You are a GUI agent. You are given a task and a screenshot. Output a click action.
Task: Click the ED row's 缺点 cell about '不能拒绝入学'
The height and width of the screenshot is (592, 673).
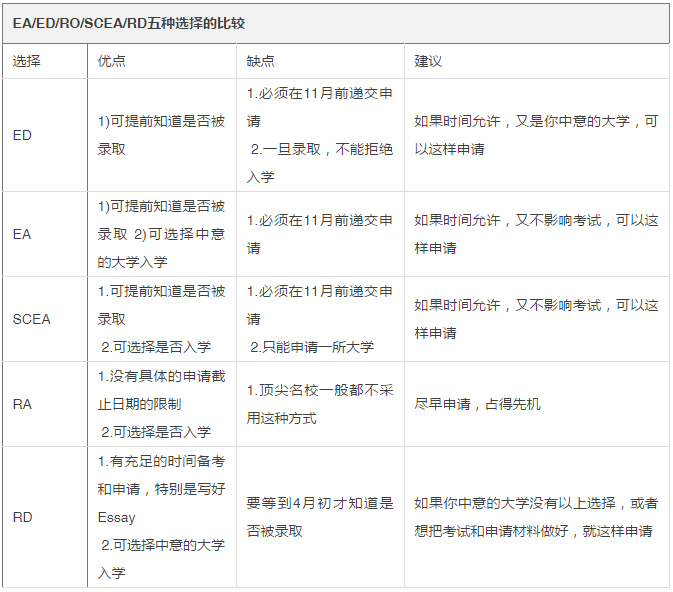pyautogui.click(x=320, y=135)
